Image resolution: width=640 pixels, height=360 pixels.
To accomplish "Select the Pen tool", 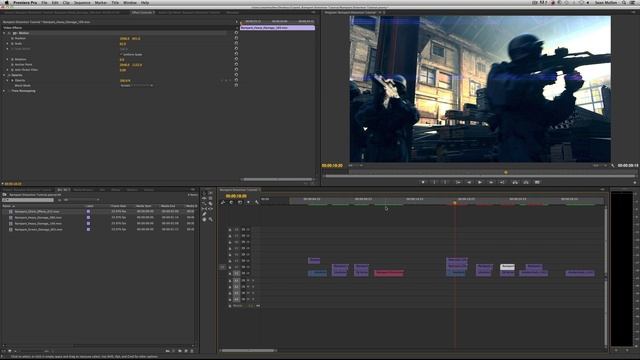I will (204, 214).
